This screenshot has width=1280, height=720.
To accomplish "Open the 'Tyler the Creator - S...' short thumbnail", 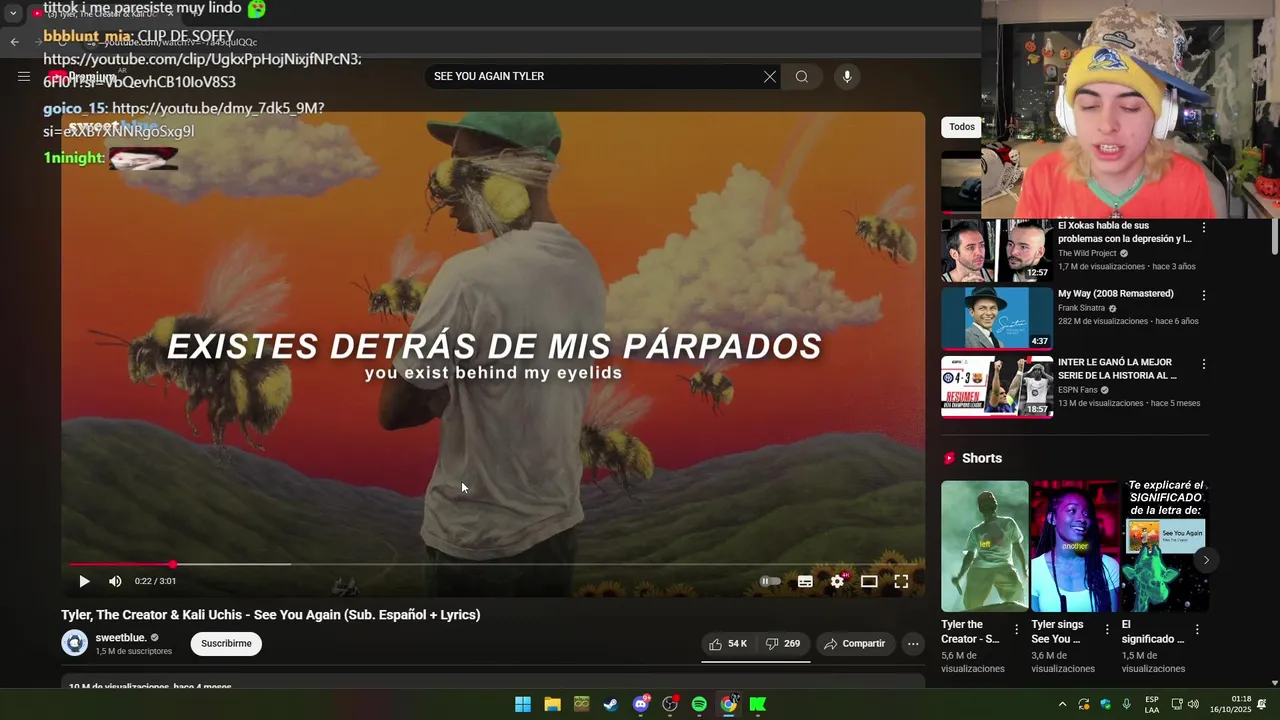I will [984, 546].
